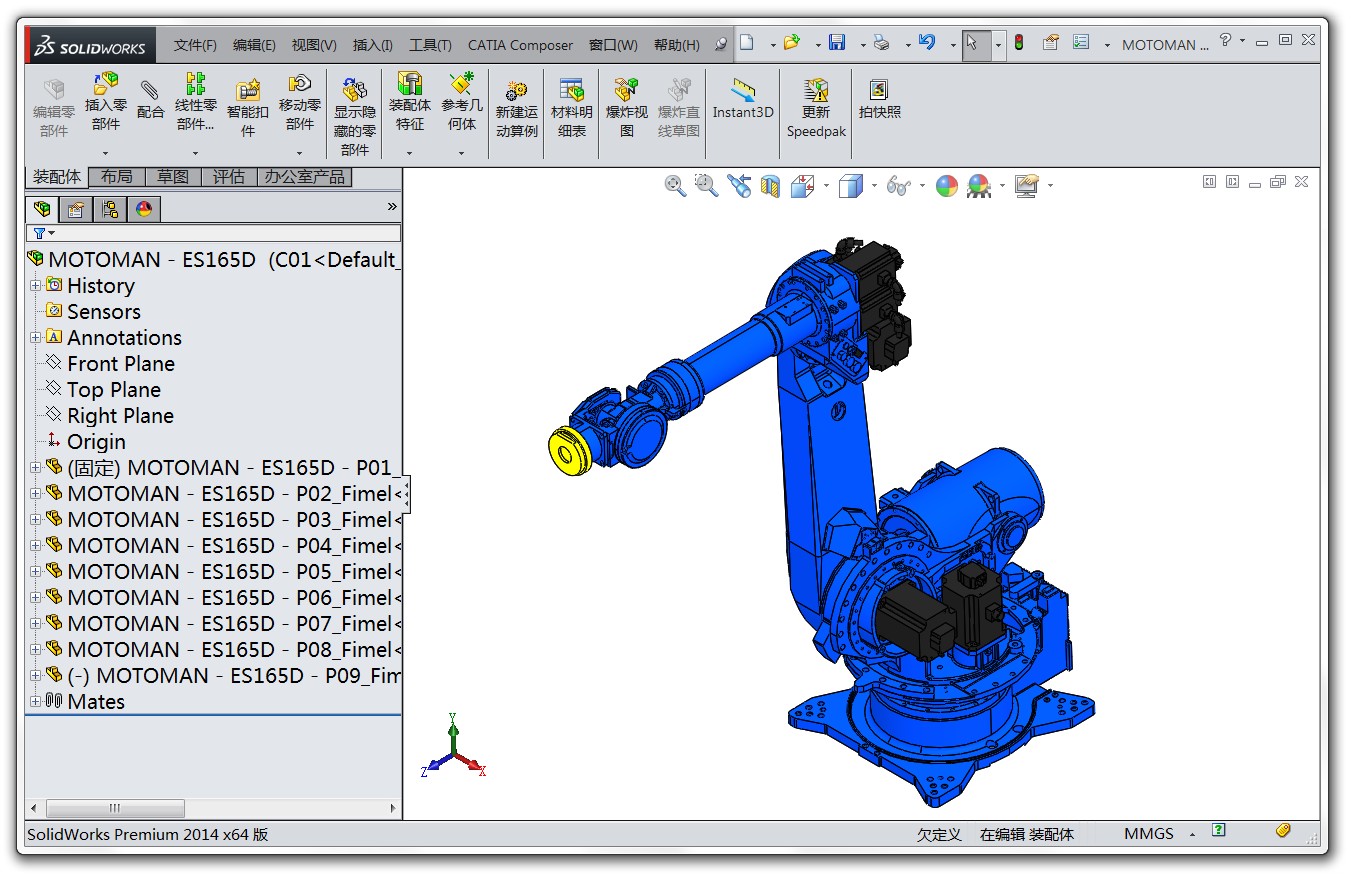Toggle the Instant3D mode button
Viewport: 1352px width, 881px height.
click(743, 100)
